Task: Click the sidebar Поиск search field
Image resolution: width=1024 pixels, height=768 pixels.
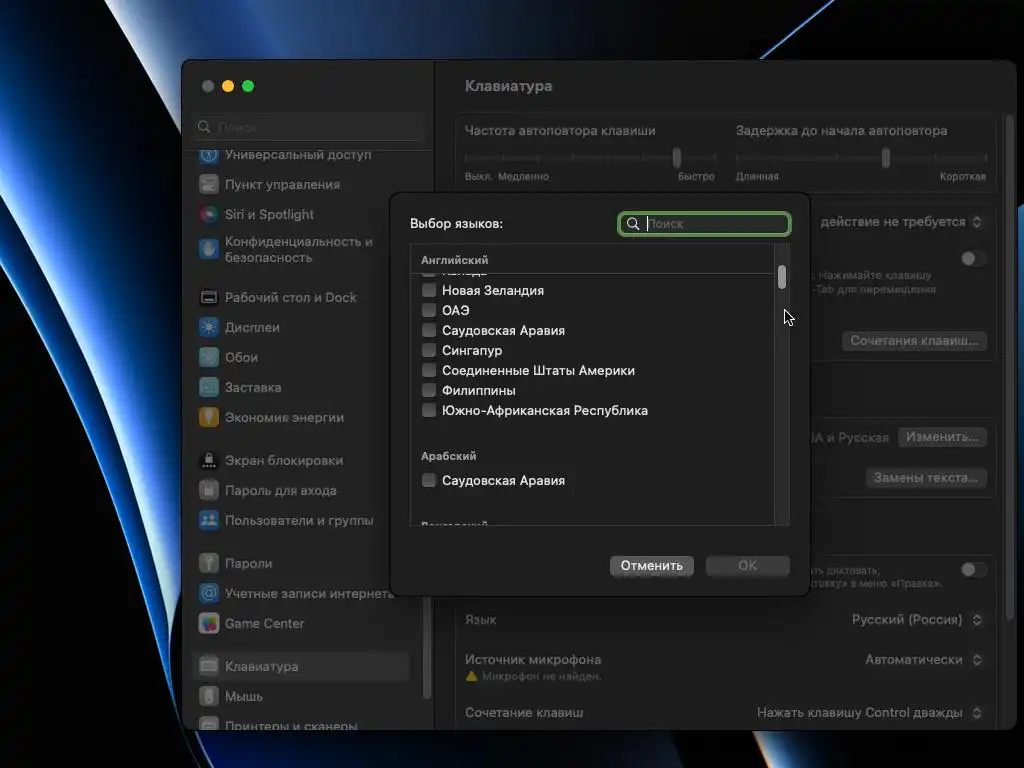Action: pos(311,127)
